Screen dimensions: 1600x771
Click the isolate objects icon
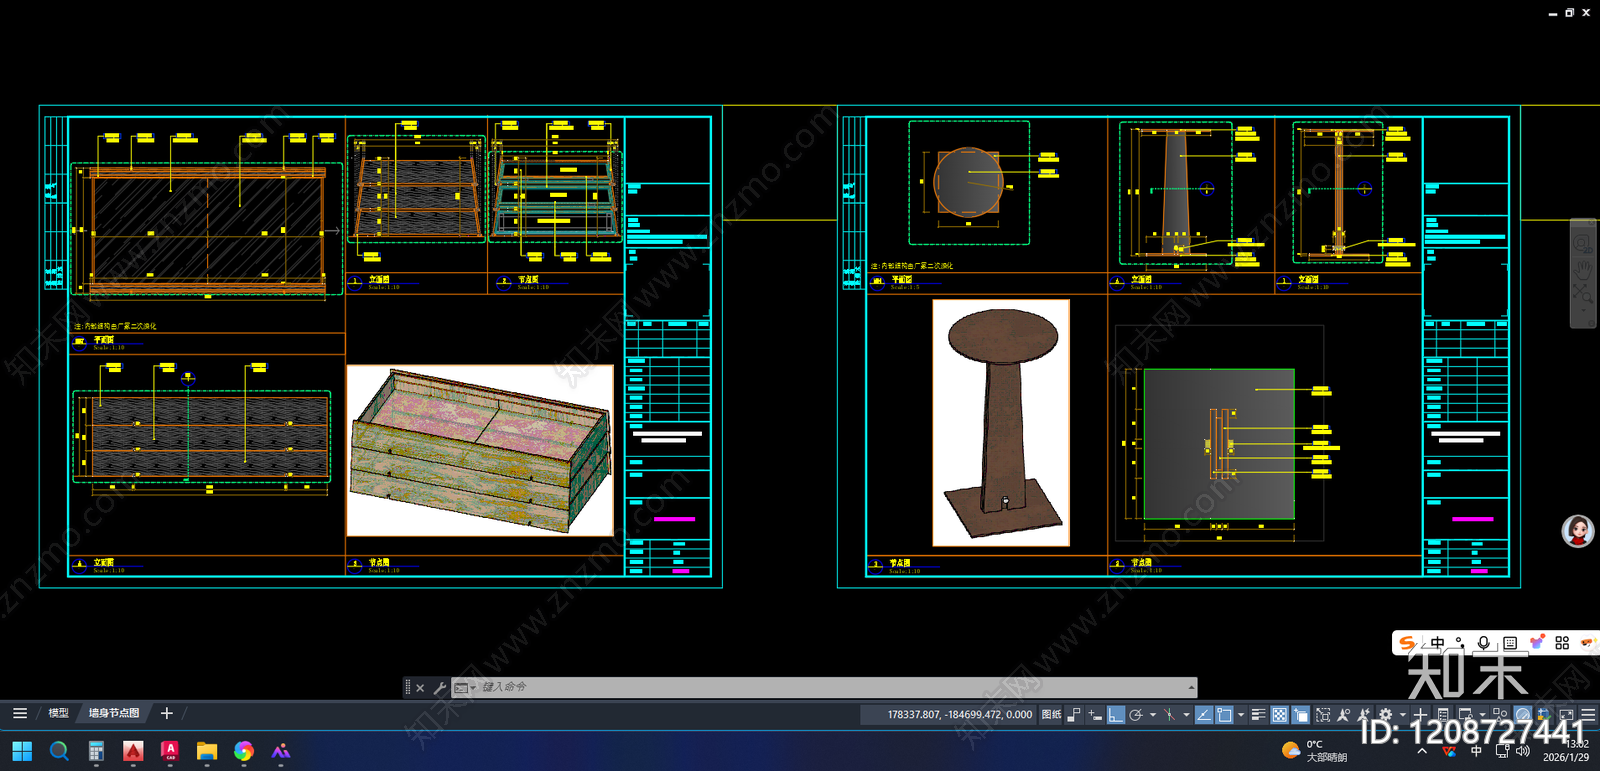point(1499,714)
